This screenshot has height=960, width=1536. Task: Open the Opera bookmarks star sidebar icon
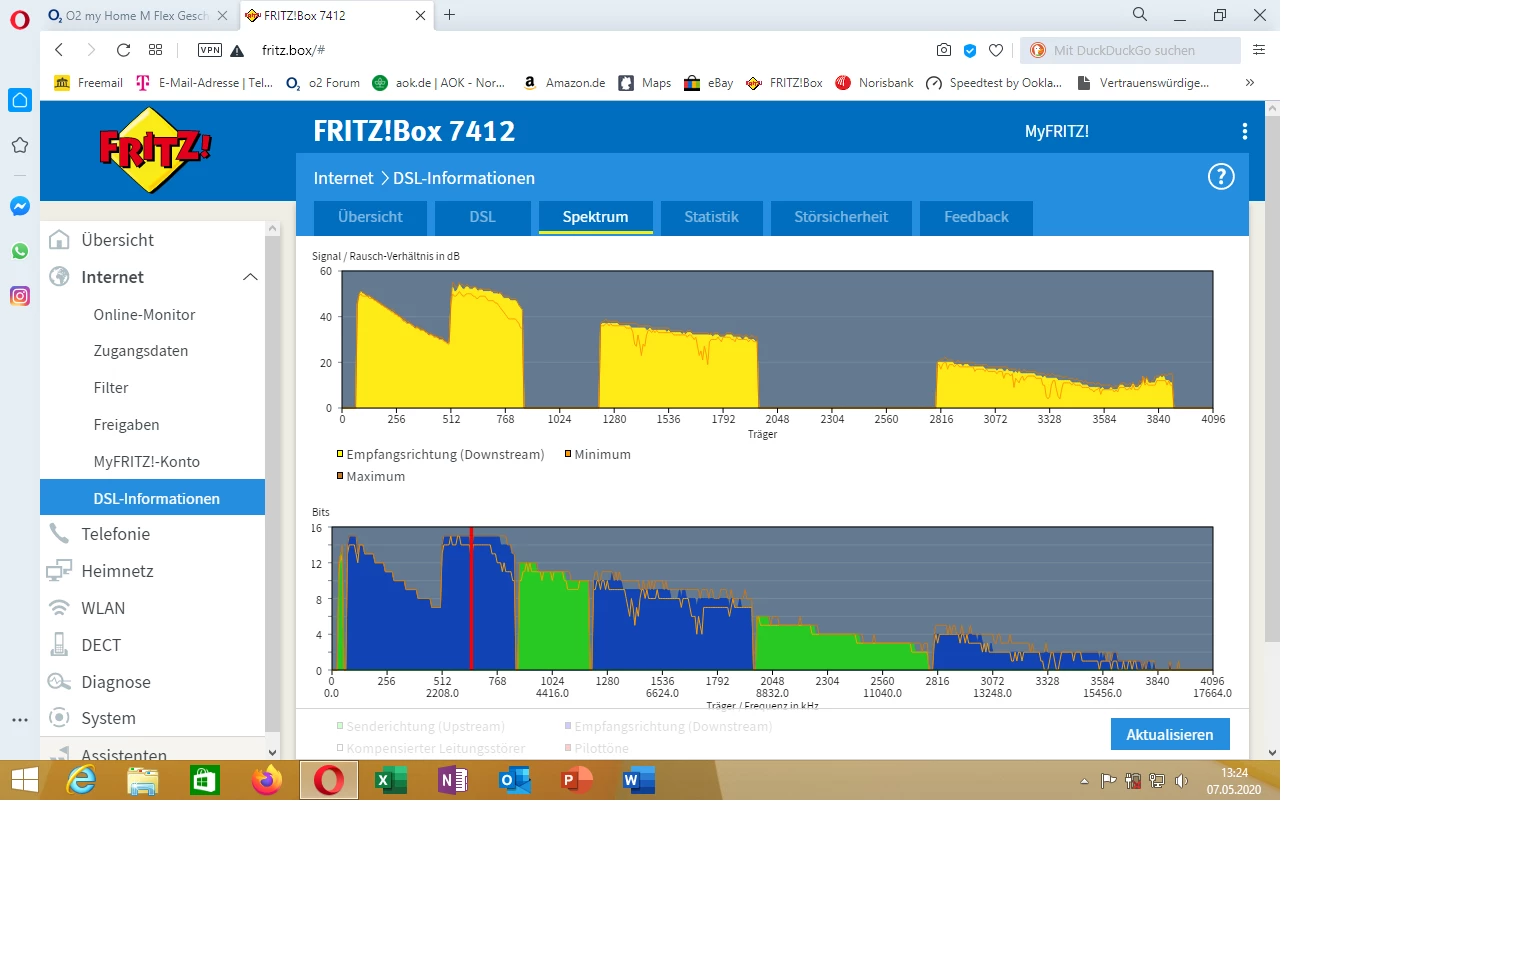[x=20, y=146]
